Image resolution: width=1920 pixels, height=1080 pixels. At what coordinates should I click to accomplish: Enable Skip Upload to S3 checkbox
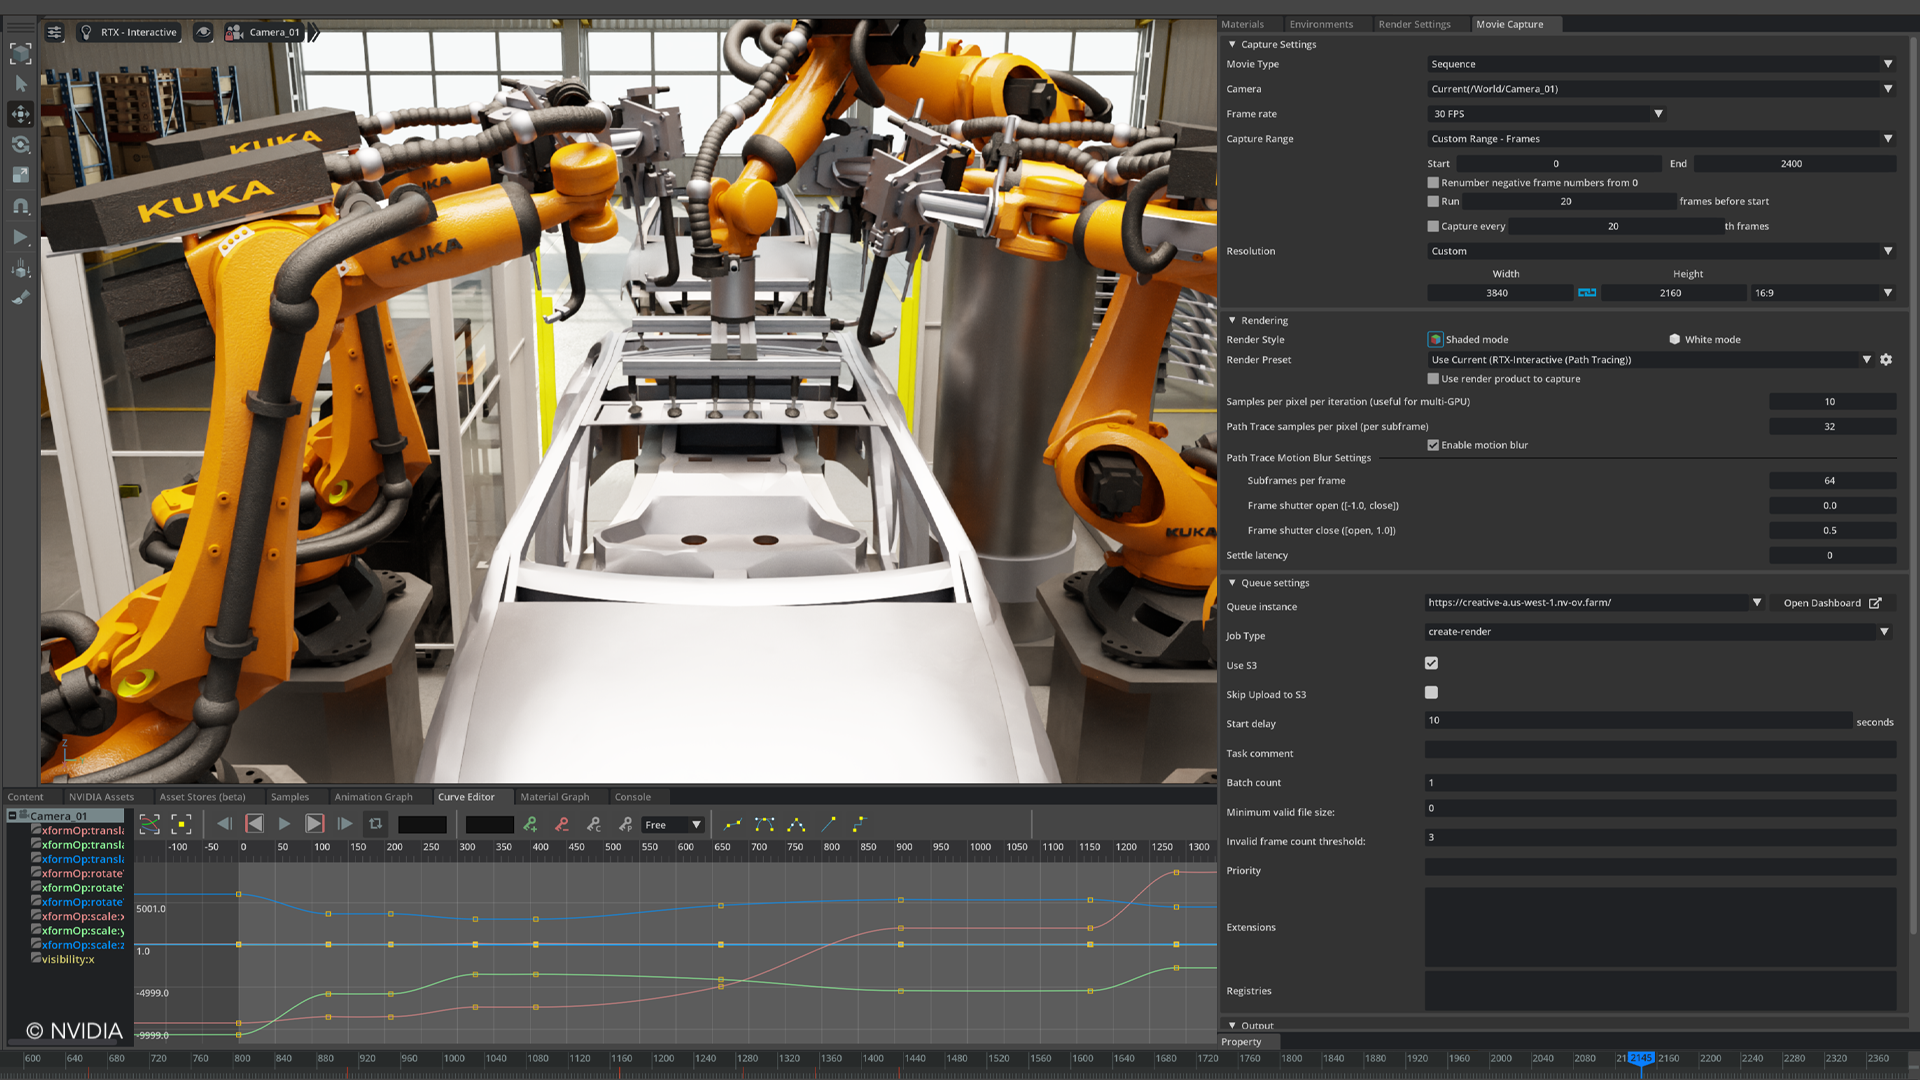1431,692
